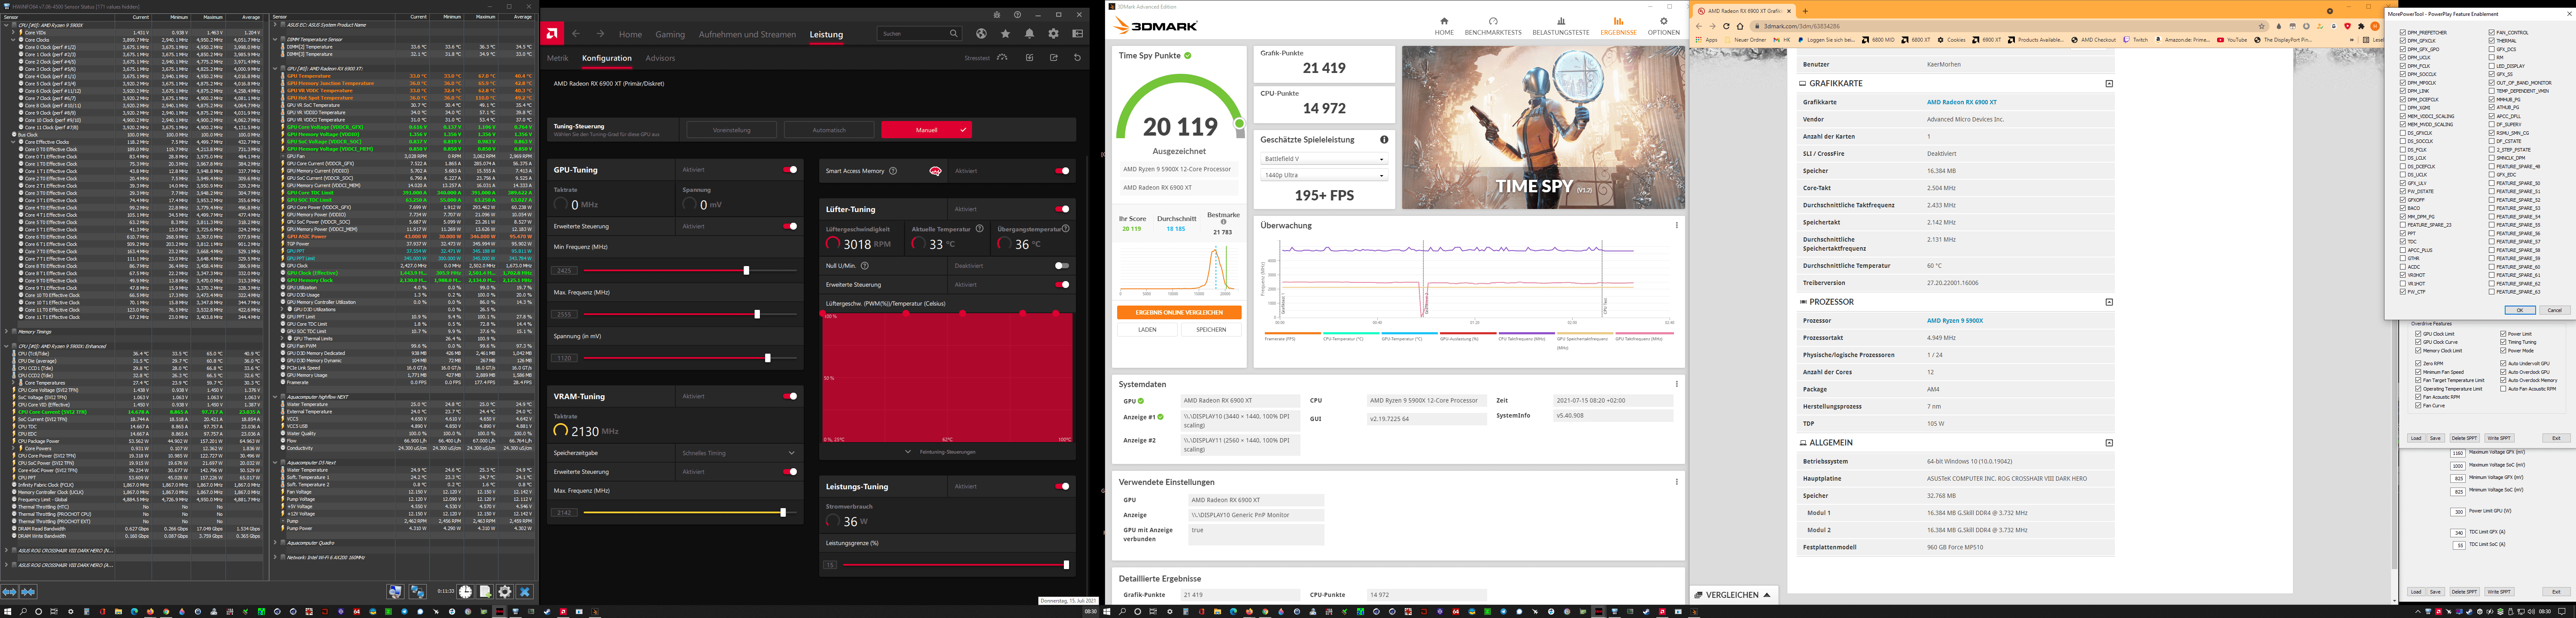Open the Battlefield V game dropdown
The height and width of the screenshot is (618, 2576).
click(x=1323, y=159)
